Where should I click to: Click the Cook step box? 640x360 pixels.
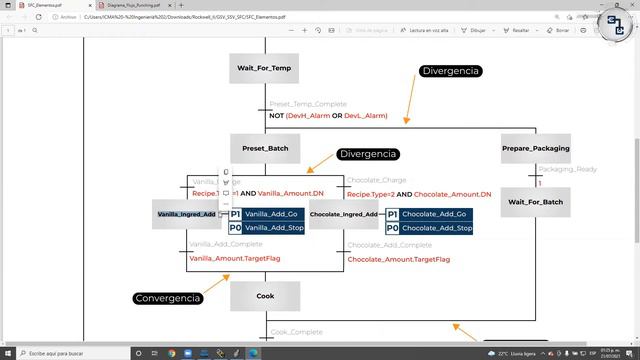click(x=265, y=296)
